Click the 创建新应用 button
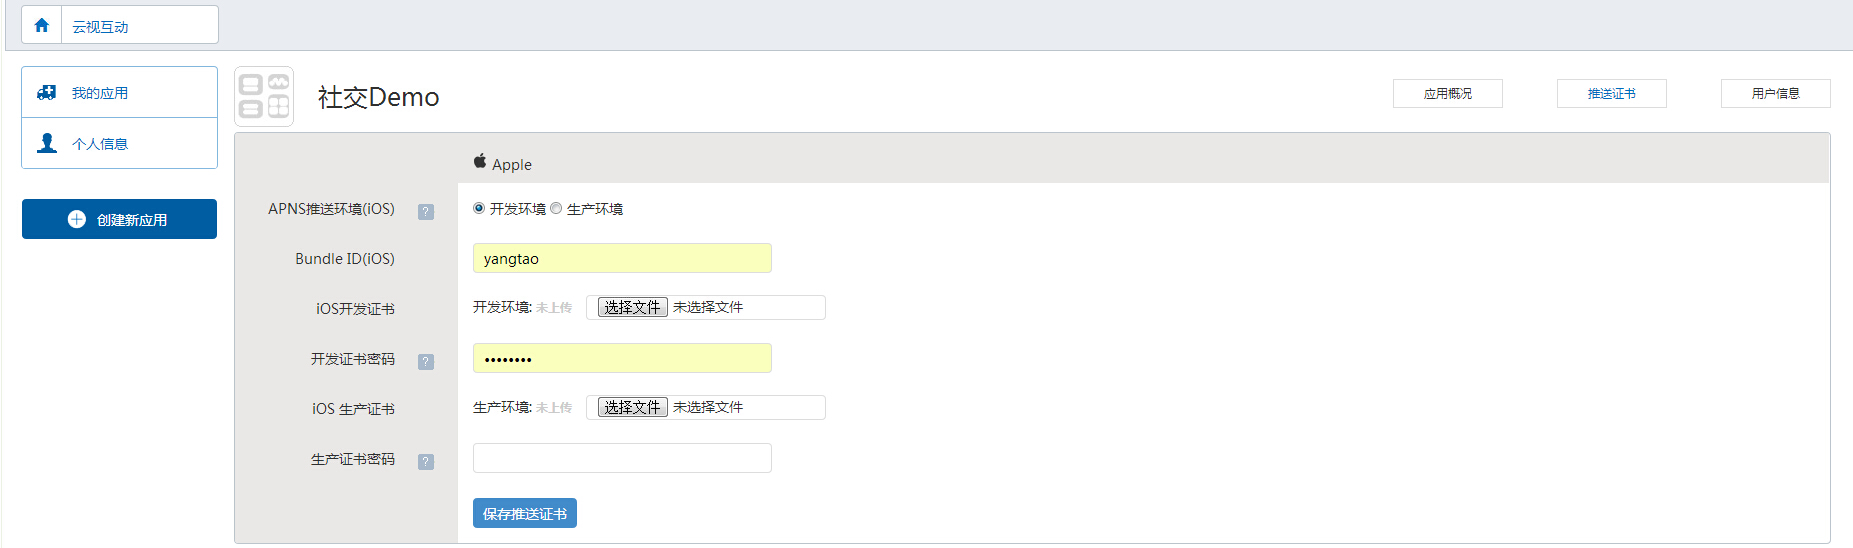This screenshot has width=1853, height=548. (119, 219)
